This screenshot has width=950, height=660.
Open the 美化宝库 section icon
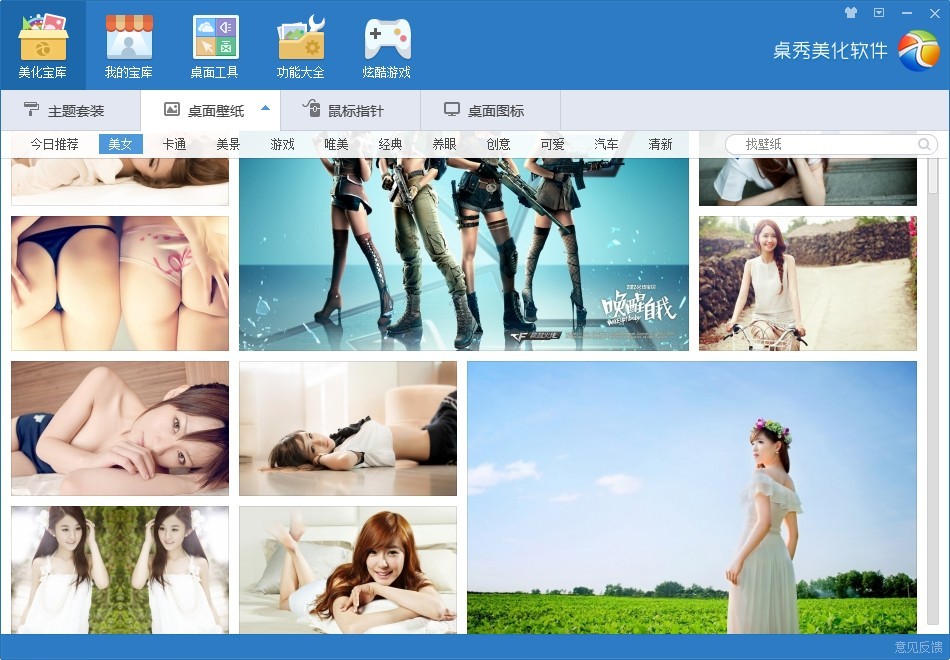pyautogui.click(x=43, y=39)
